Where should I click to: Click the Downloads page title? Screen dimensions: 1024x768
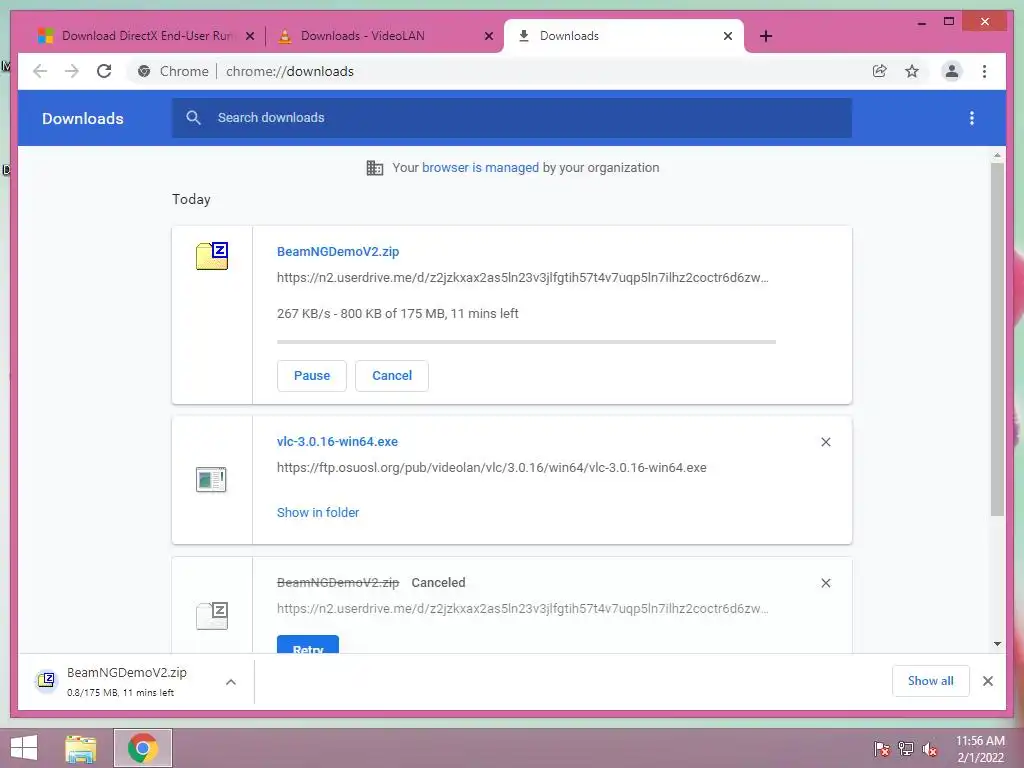82,118
